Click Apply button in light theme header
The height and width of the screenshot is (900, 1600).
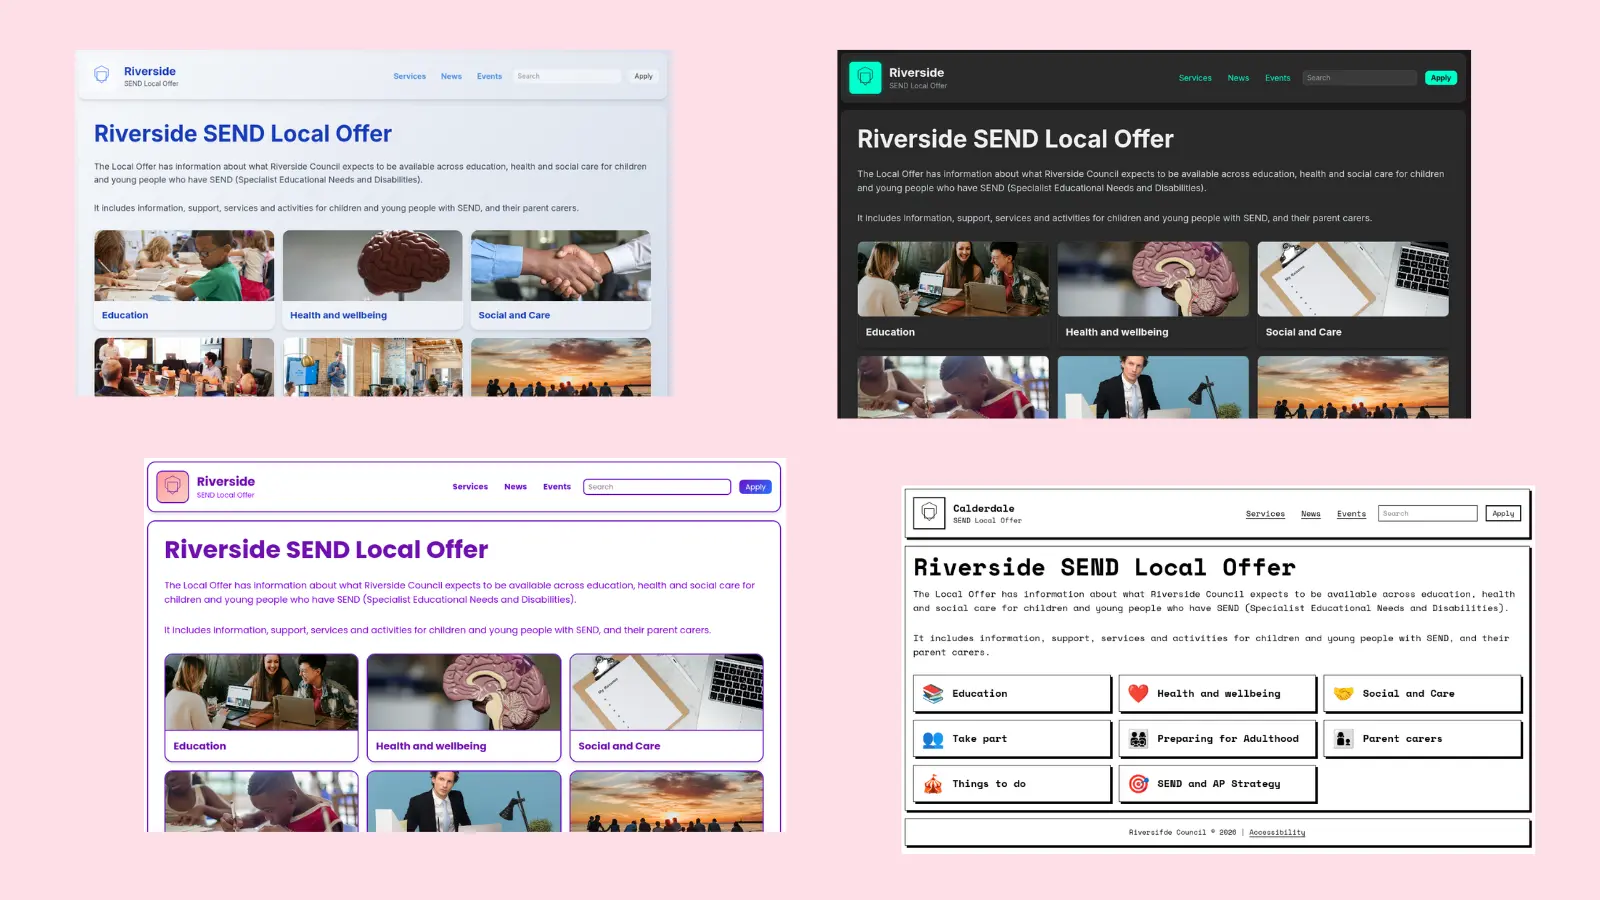(x=643, y=76)
